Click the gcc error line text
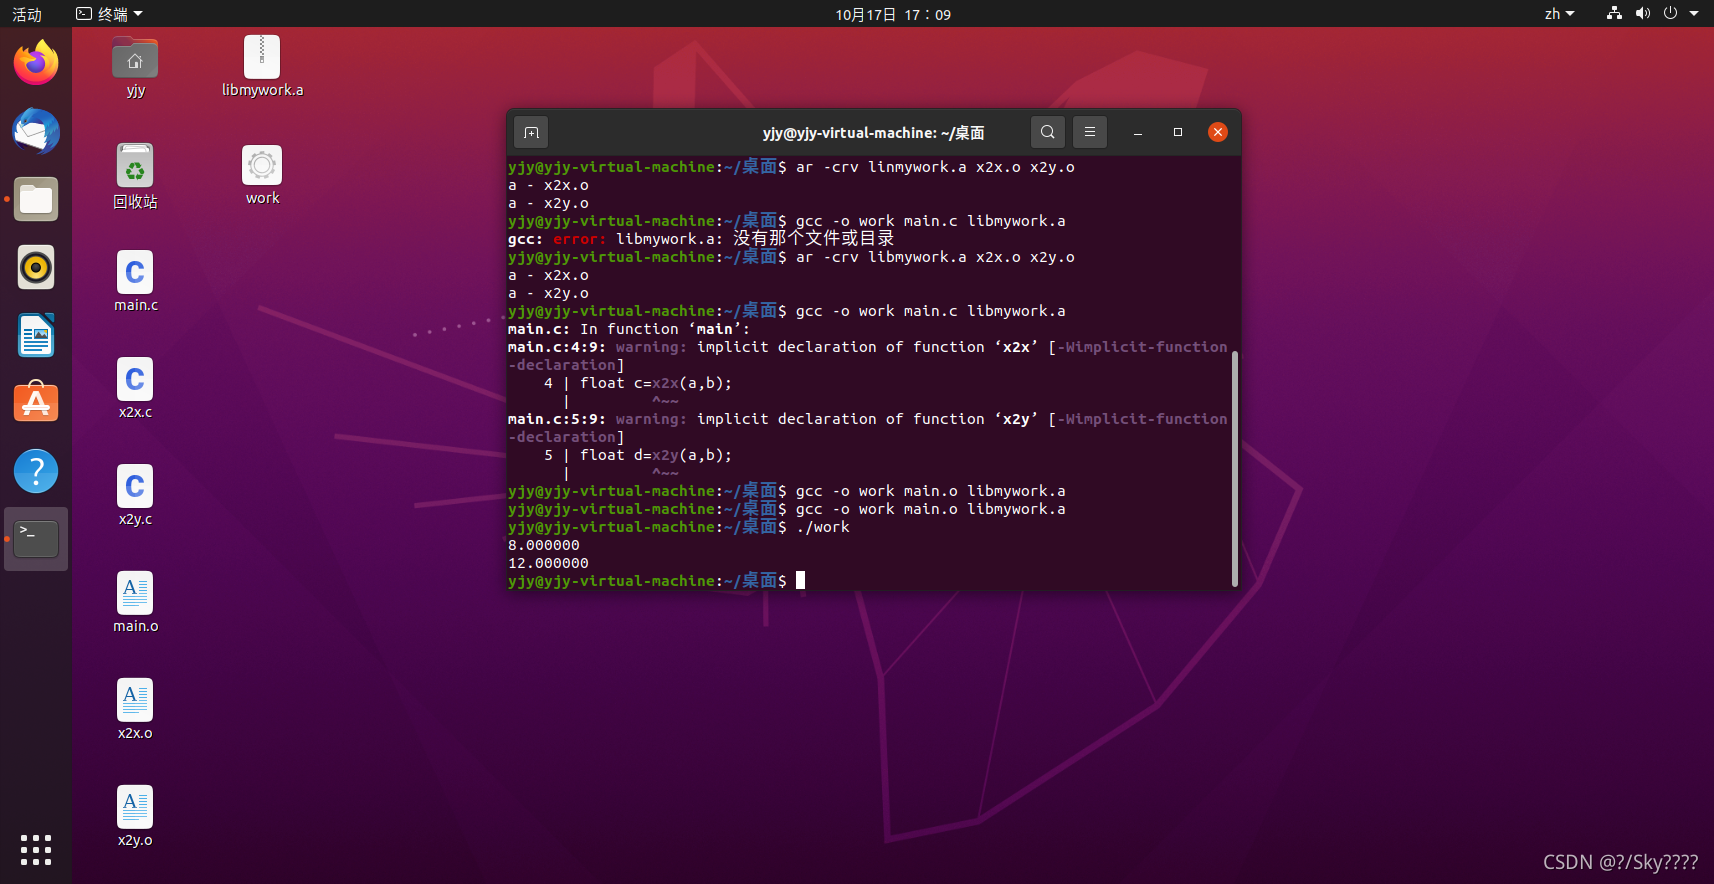Viewport: 1714px width, 884px height. pyautogui.click(x=701, y=238)
